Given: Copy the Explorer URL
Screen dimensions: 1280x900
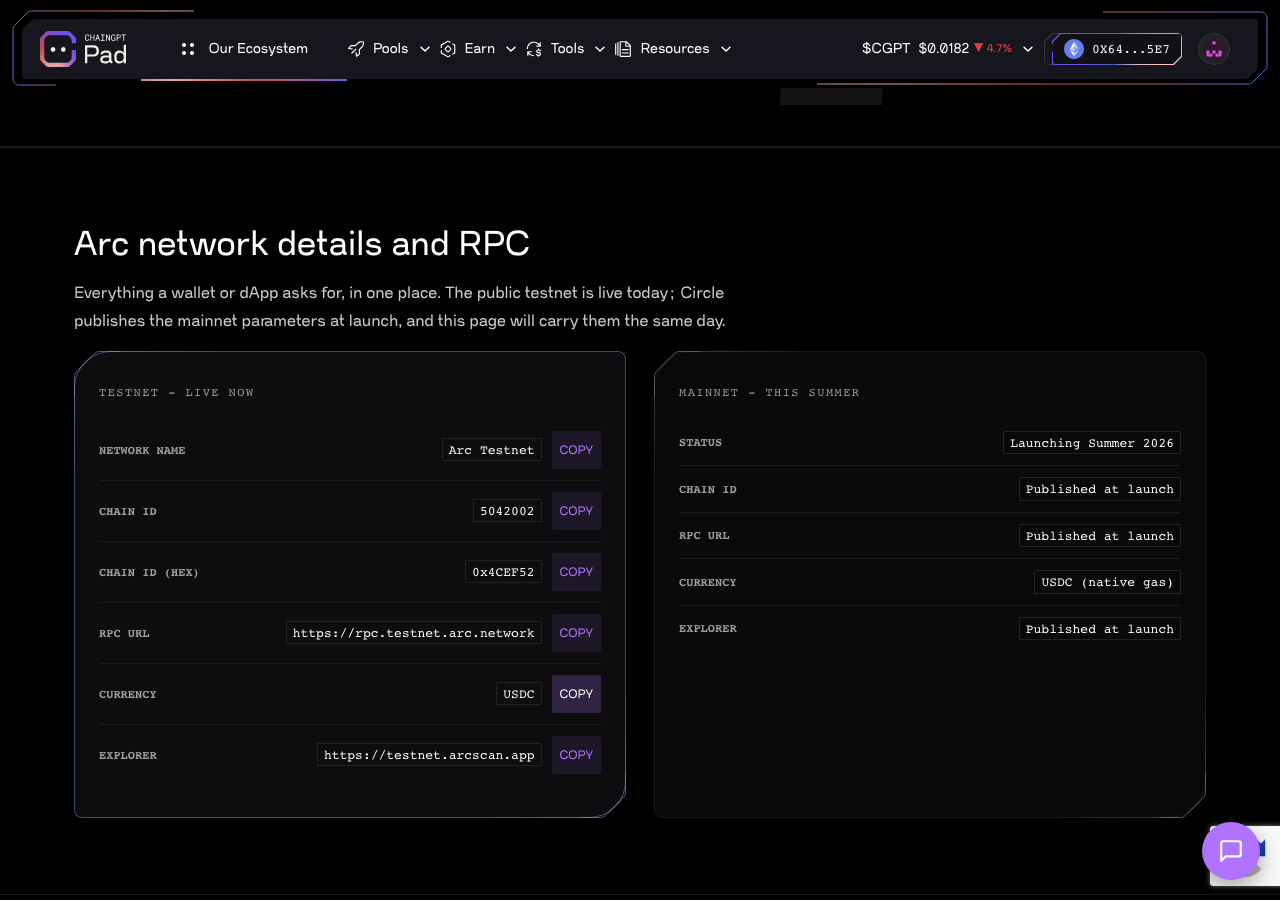Looking at the screenshot, I should click(576, 755).
